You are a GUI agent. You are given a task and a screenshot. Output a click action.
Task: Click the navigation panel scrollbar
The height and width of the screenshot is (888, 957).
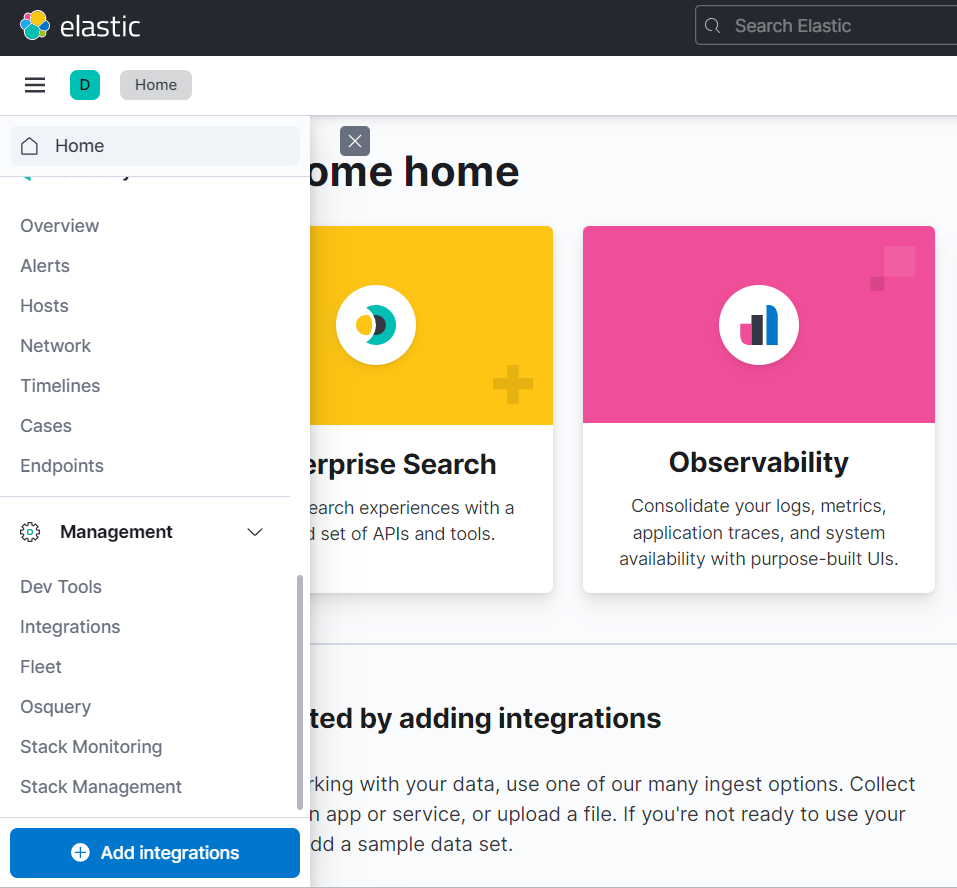point(300,692)
